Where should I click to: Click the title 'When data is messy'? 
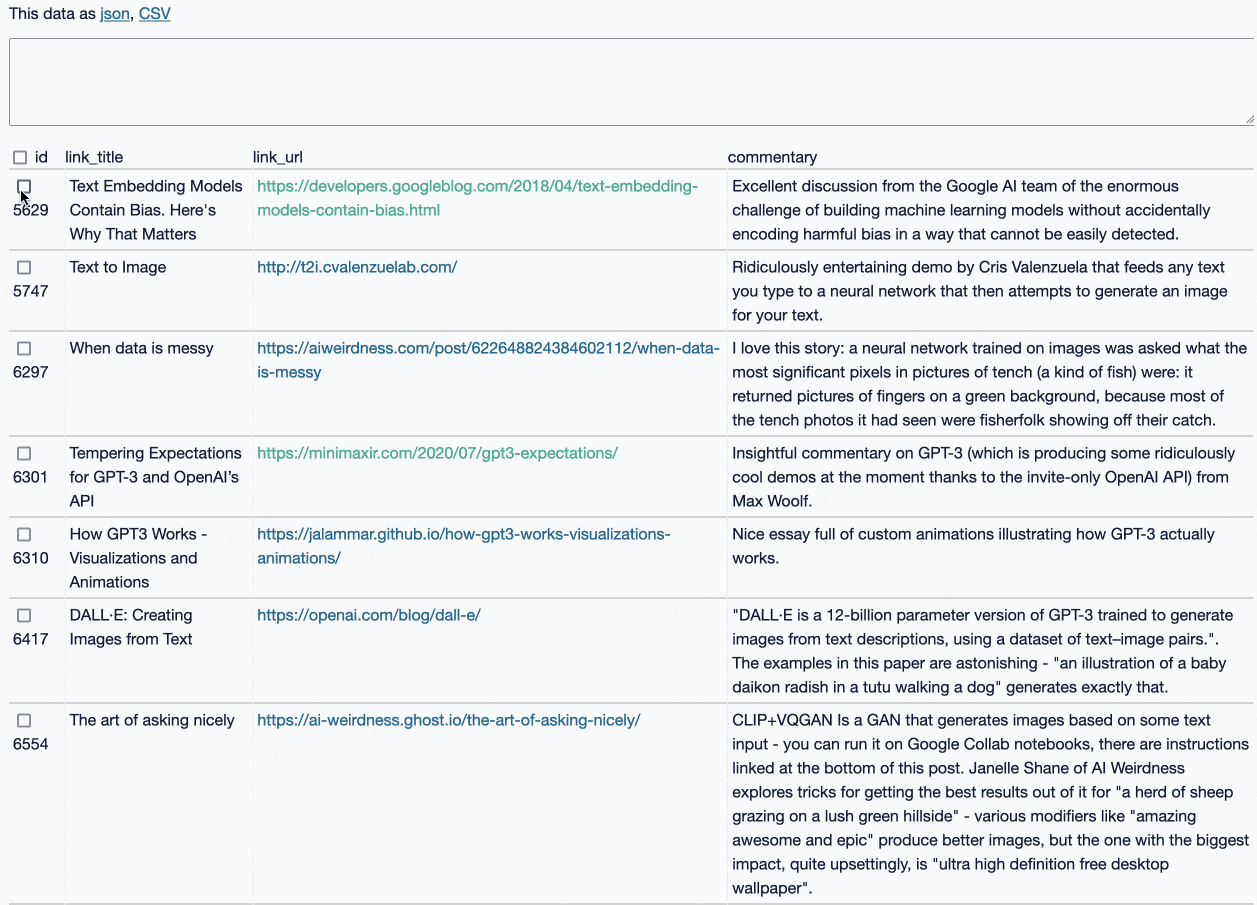tap(141, 348)
